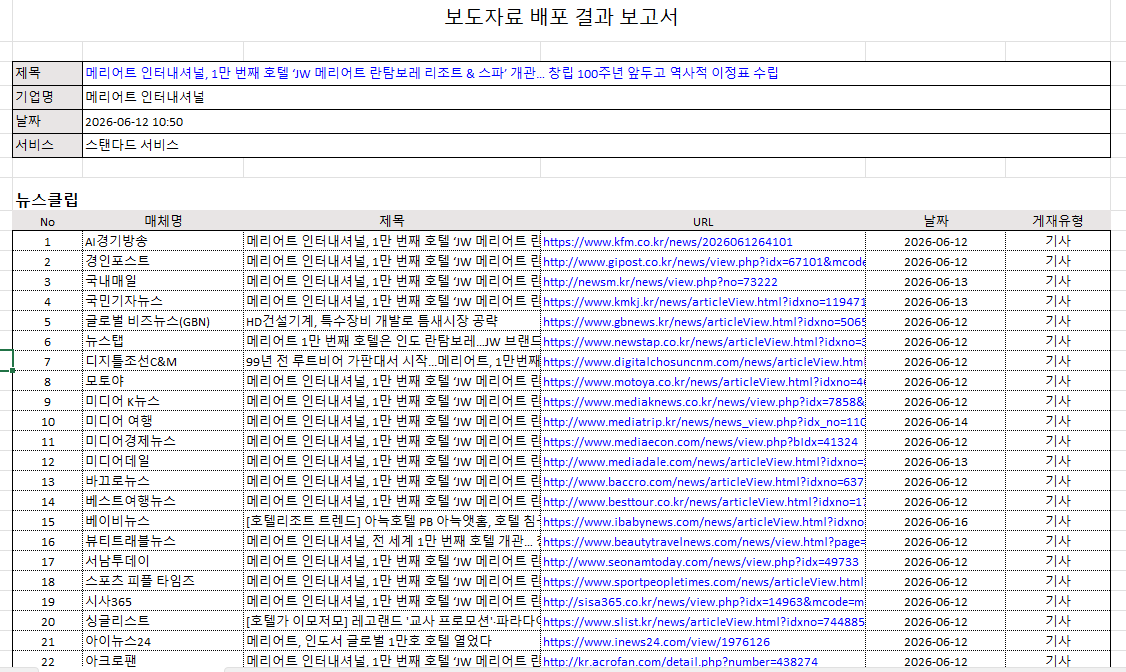Select the '아이뉴스24' cell
The height and width of the screenshot is (672, 1126).
pos(163,642)
